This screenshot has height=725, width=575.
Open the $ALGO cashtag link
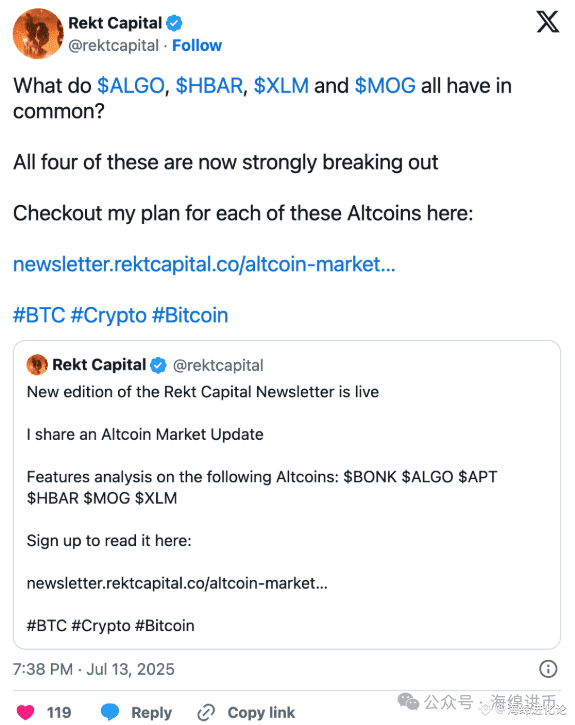point(131,86)
